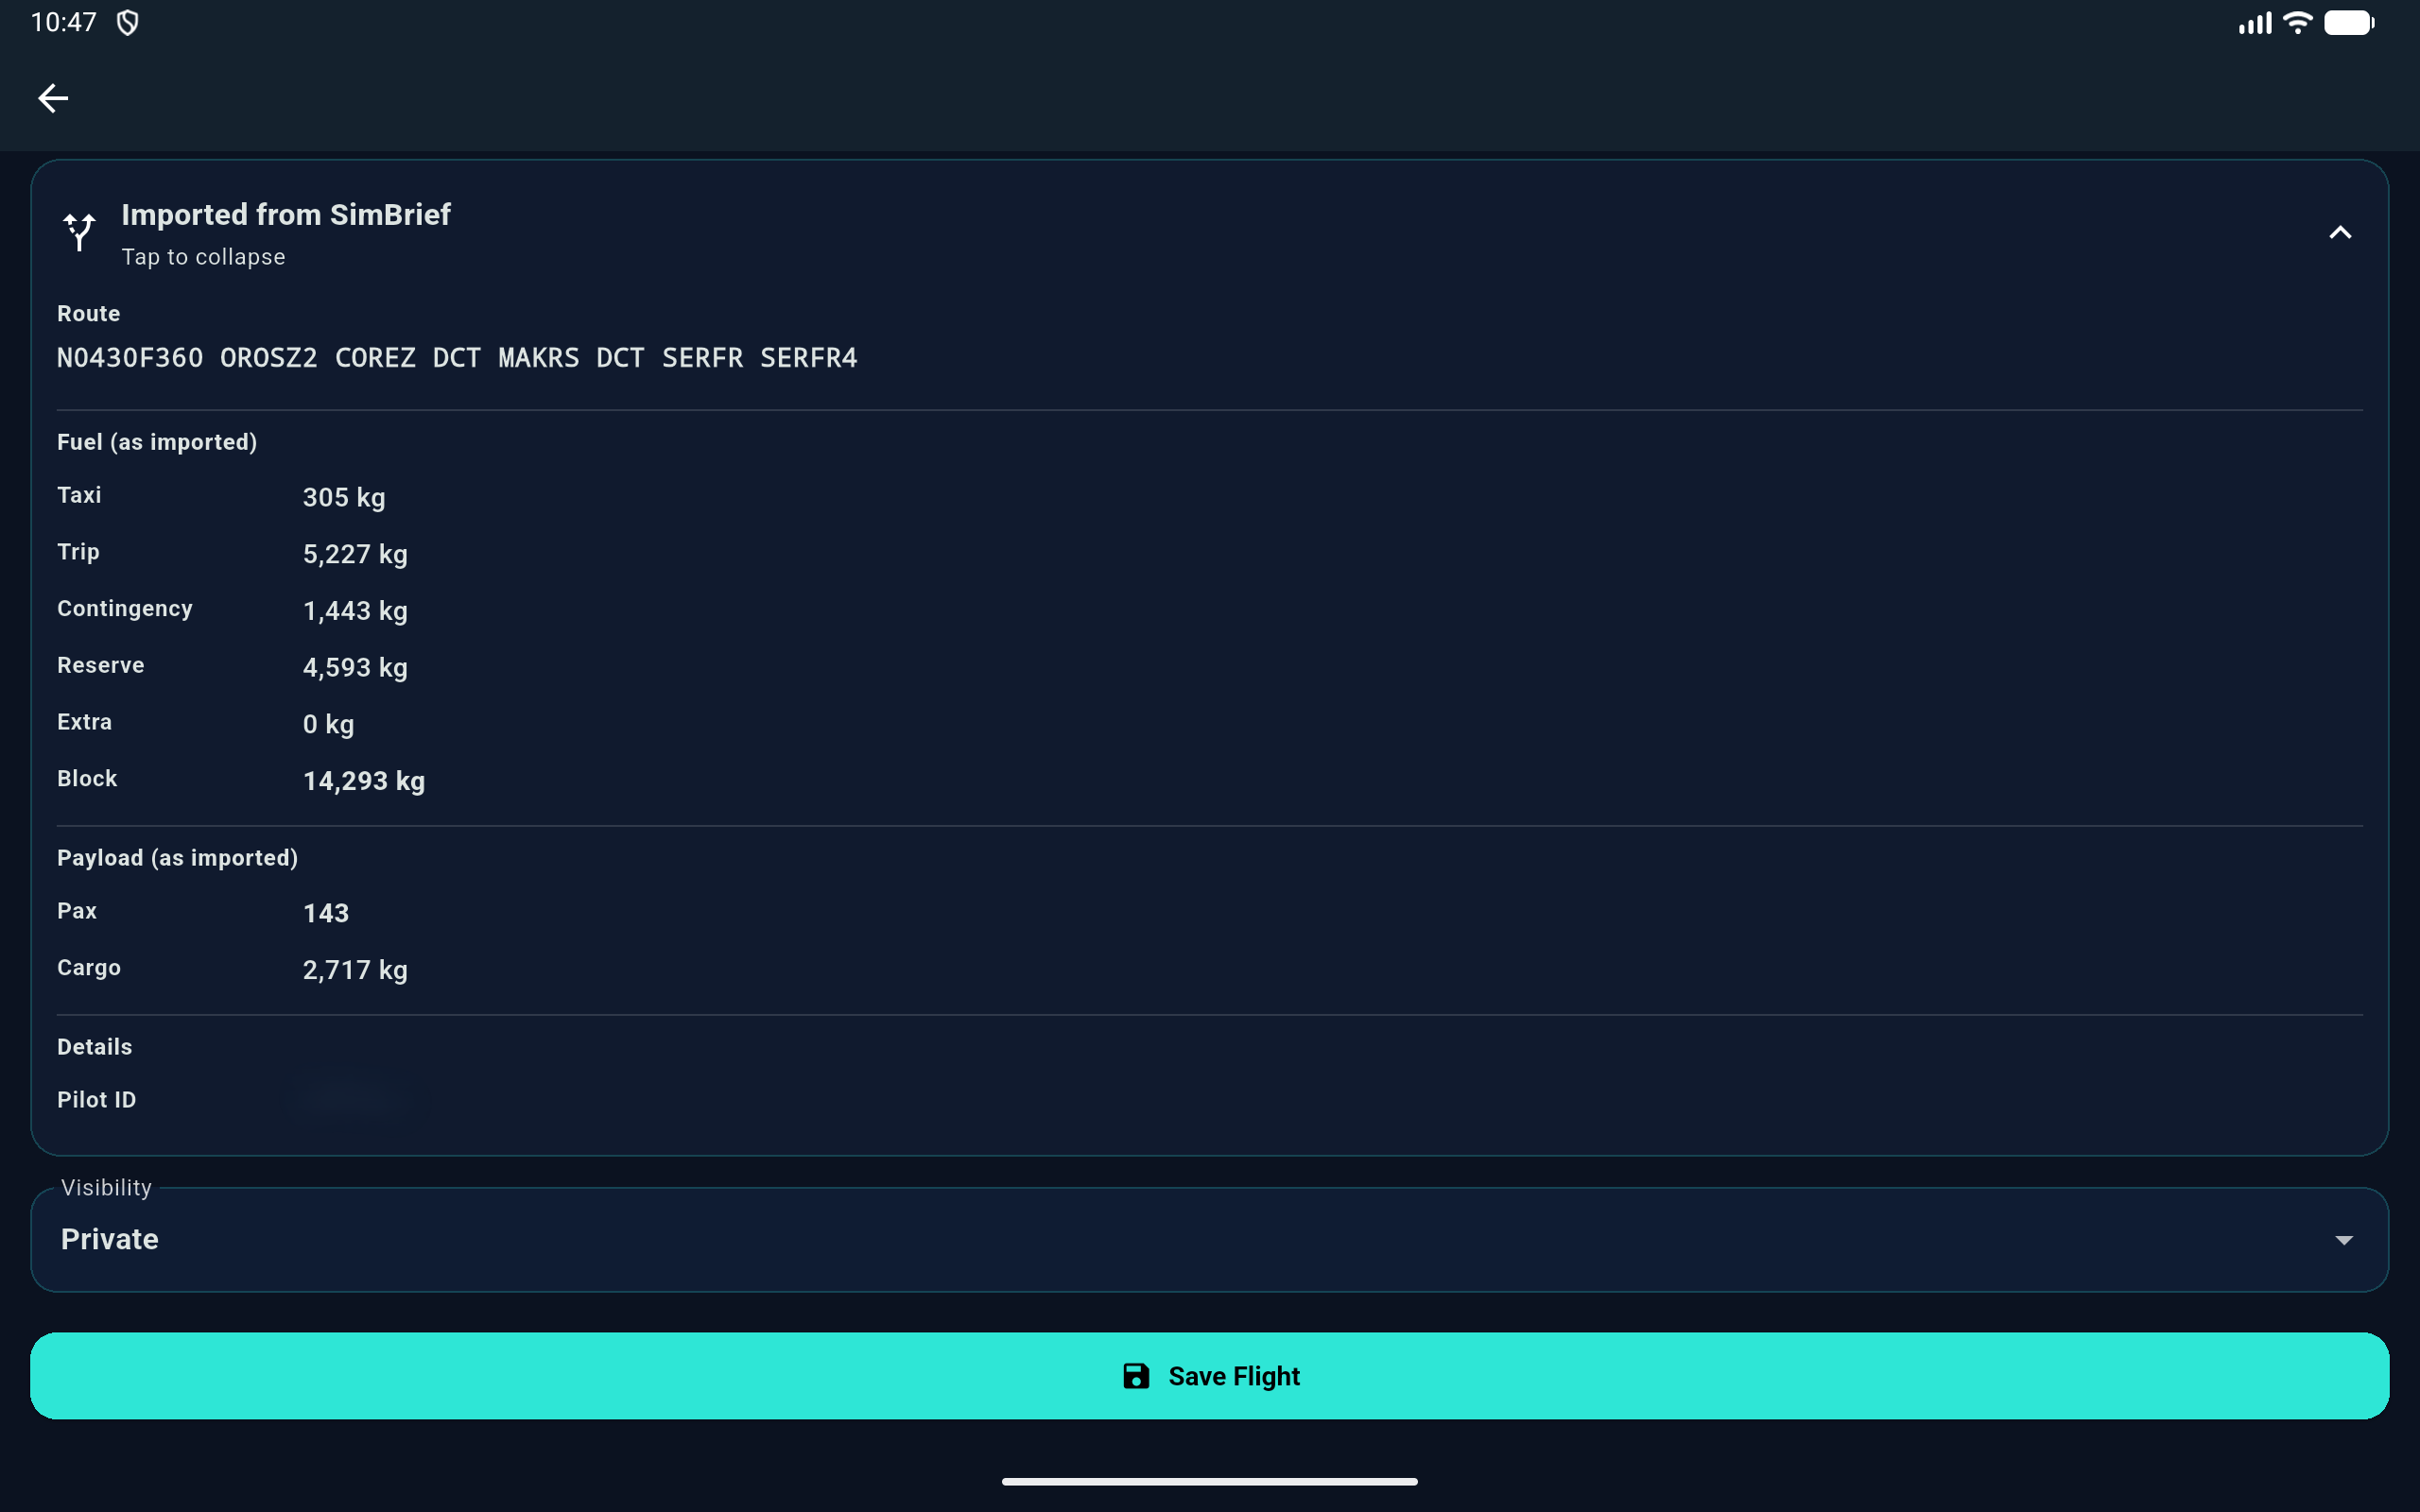Tap the 'Tap to collapse' text
The height and width of the screenshot is (1512, 2420).
point(203,257)
